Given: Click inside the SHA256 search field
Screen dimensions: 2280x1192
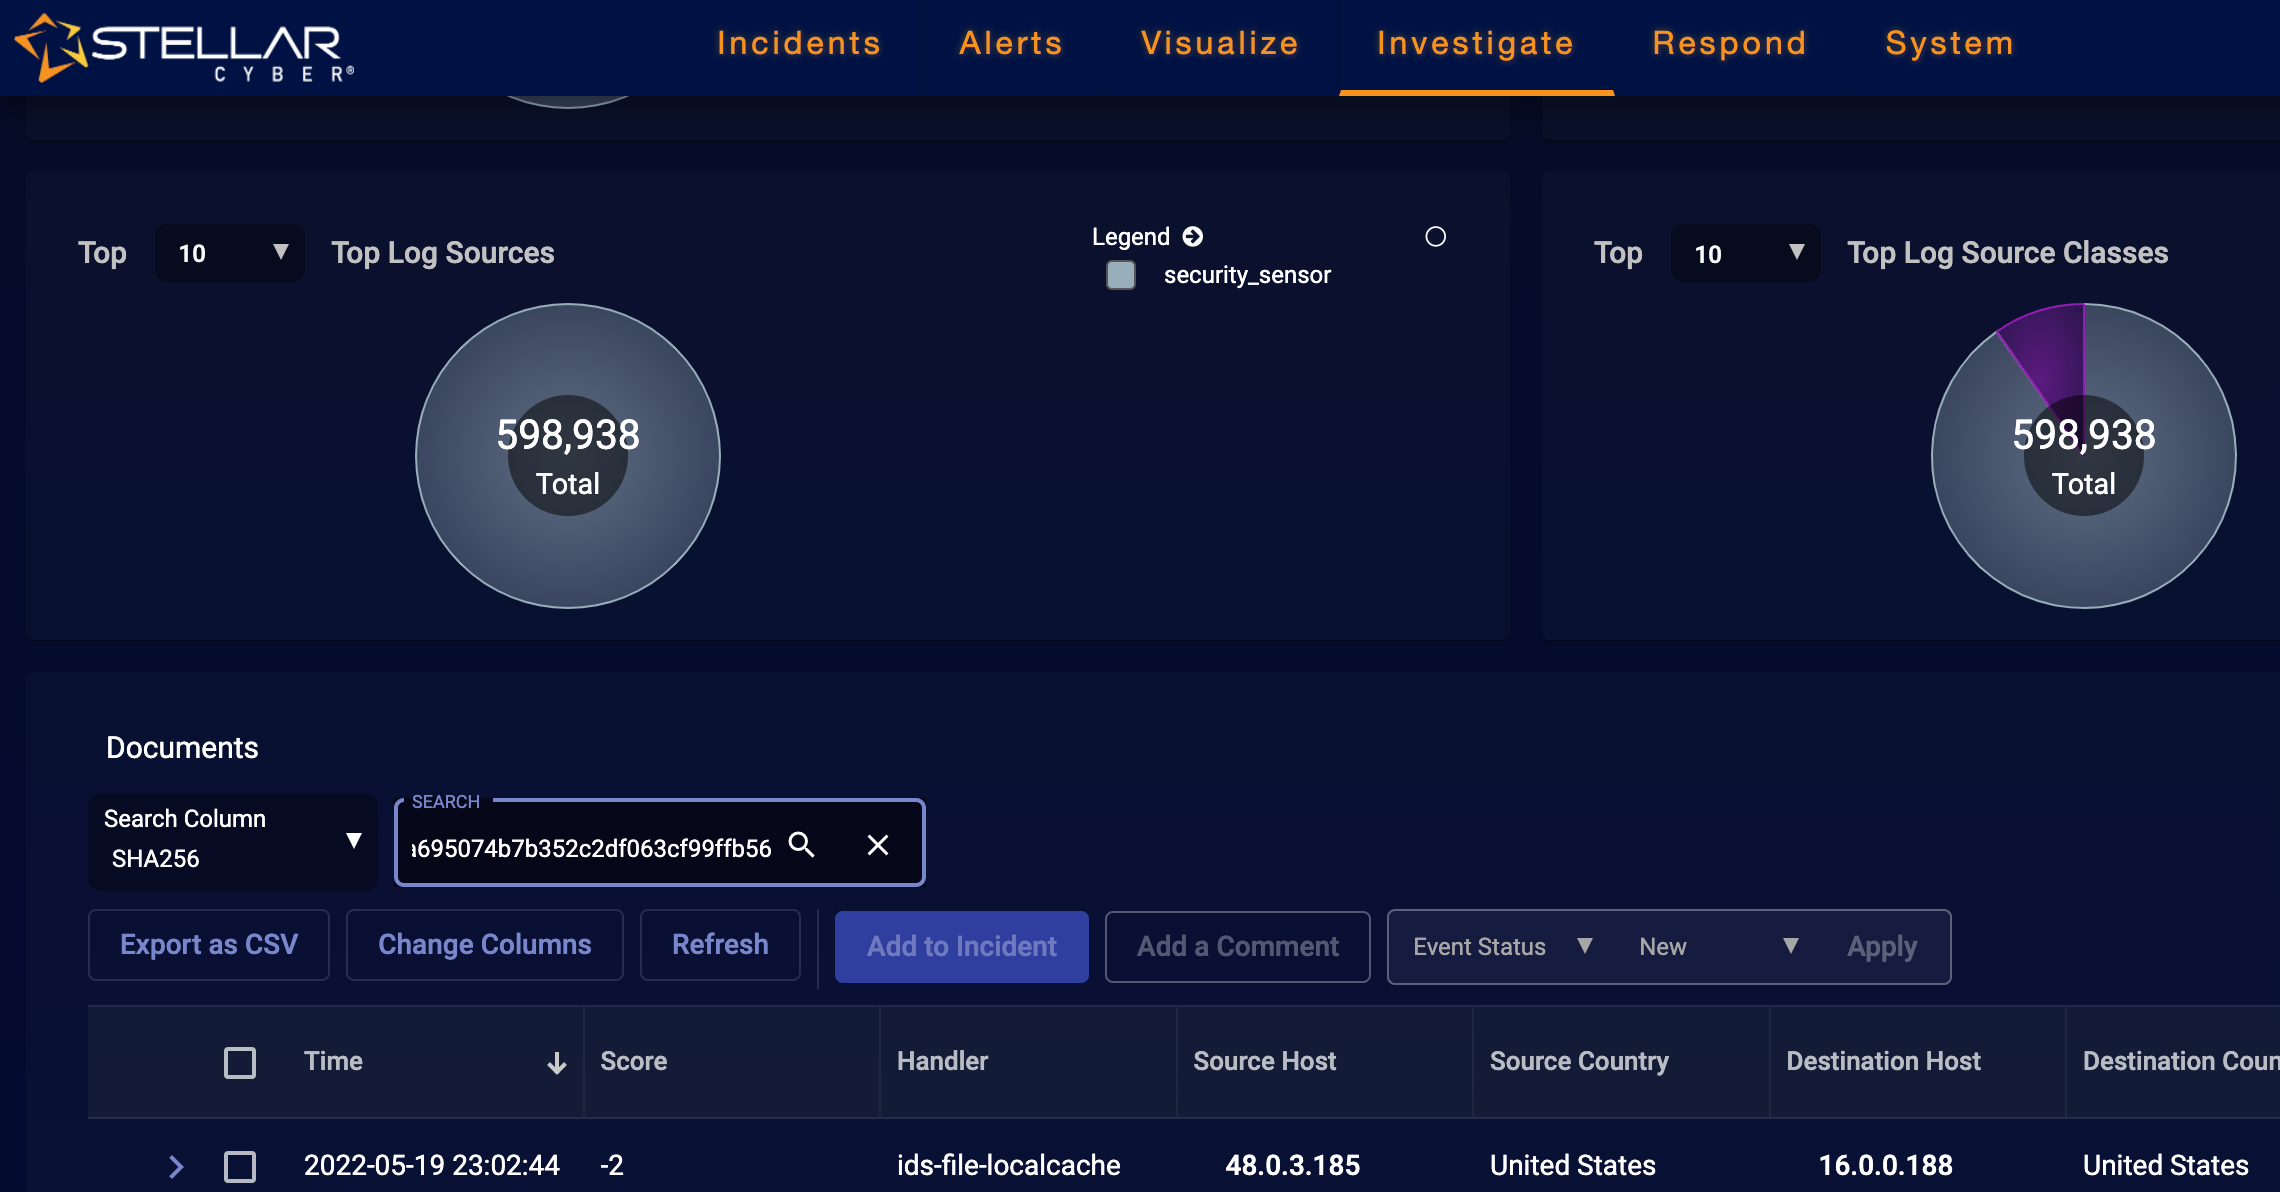Looking at the screenshot, I should click(x=592, y=848).
